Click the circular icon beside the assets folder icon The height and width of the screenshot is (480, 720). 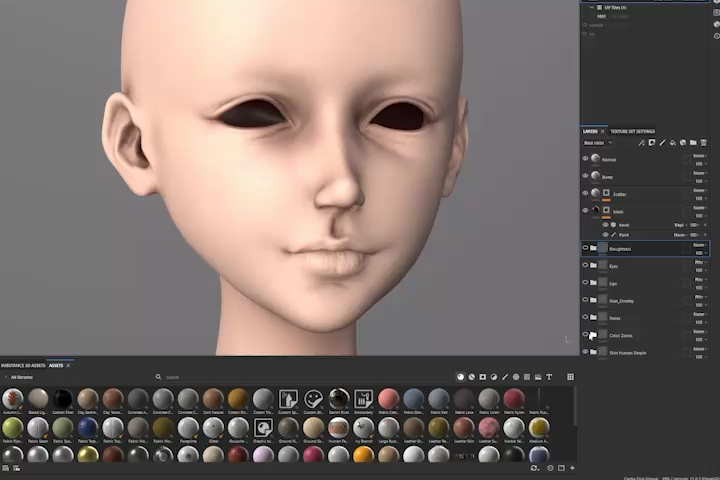(550, 468)
